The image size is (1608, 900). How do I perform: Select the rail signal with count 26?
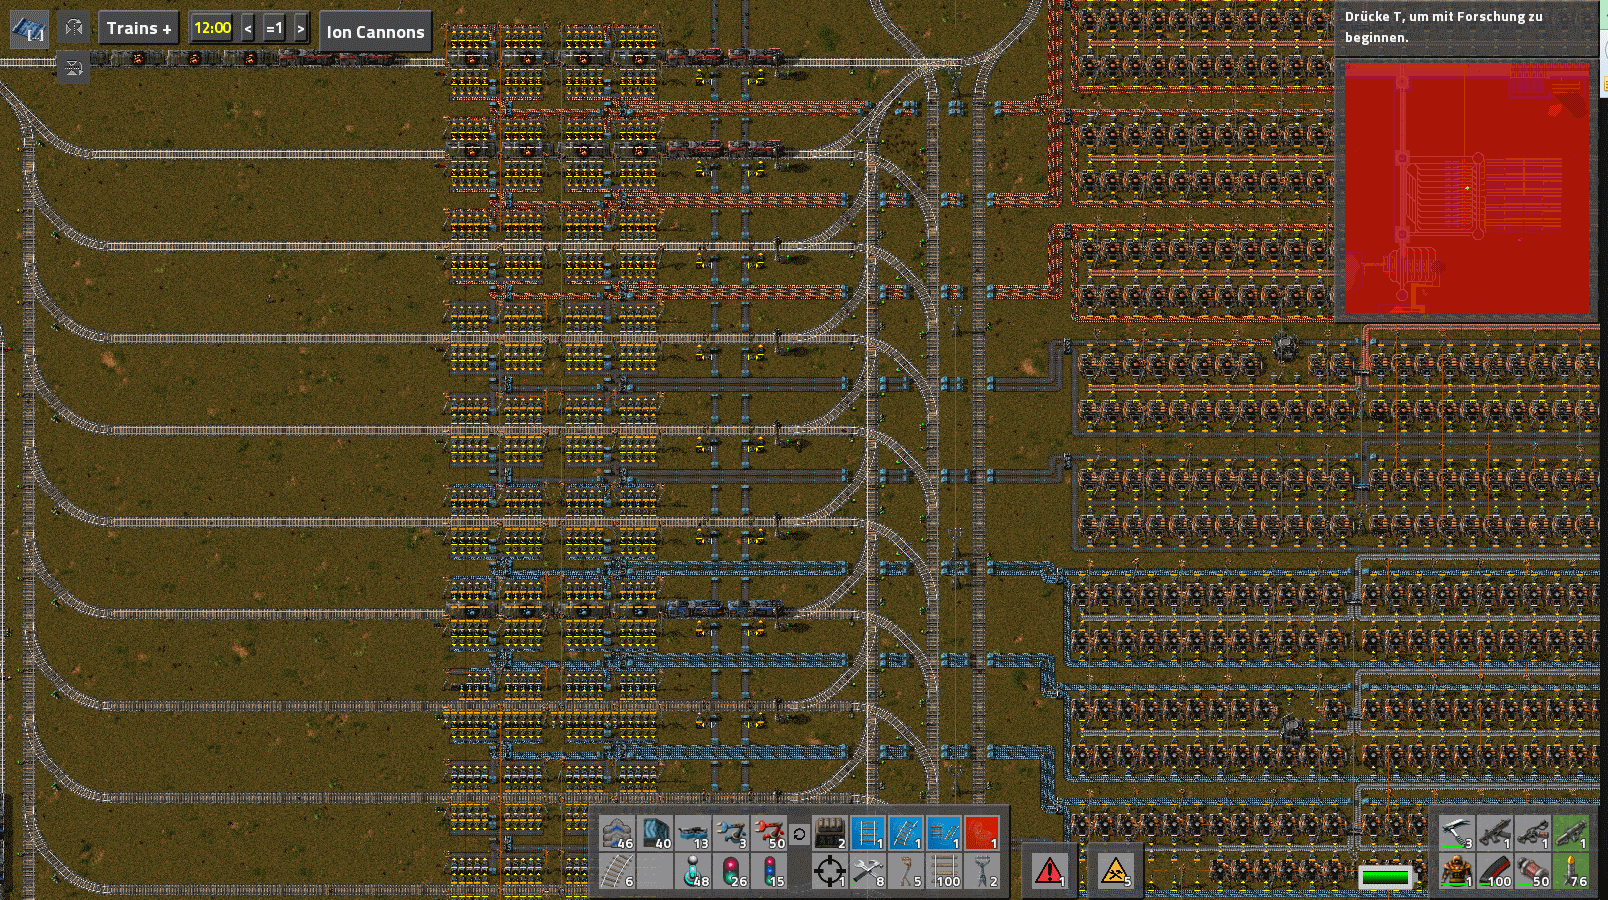click(731, 871)
